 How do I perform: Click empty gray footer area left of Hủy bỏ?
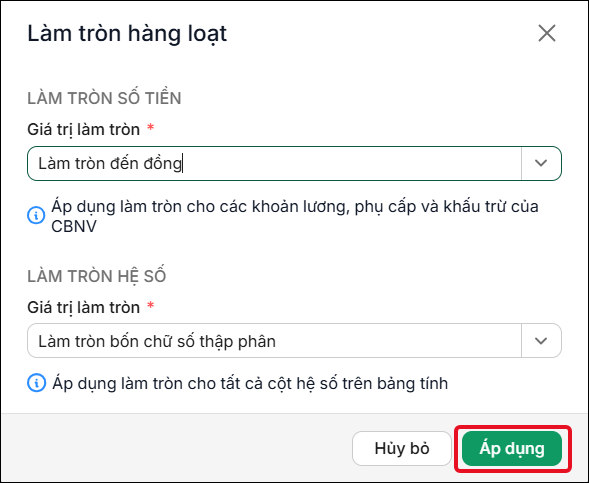pos(177,448)
